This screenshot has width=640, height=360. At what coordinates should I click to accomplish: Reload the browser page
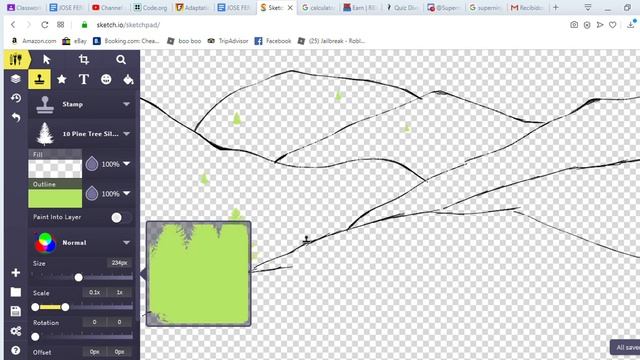44,25
